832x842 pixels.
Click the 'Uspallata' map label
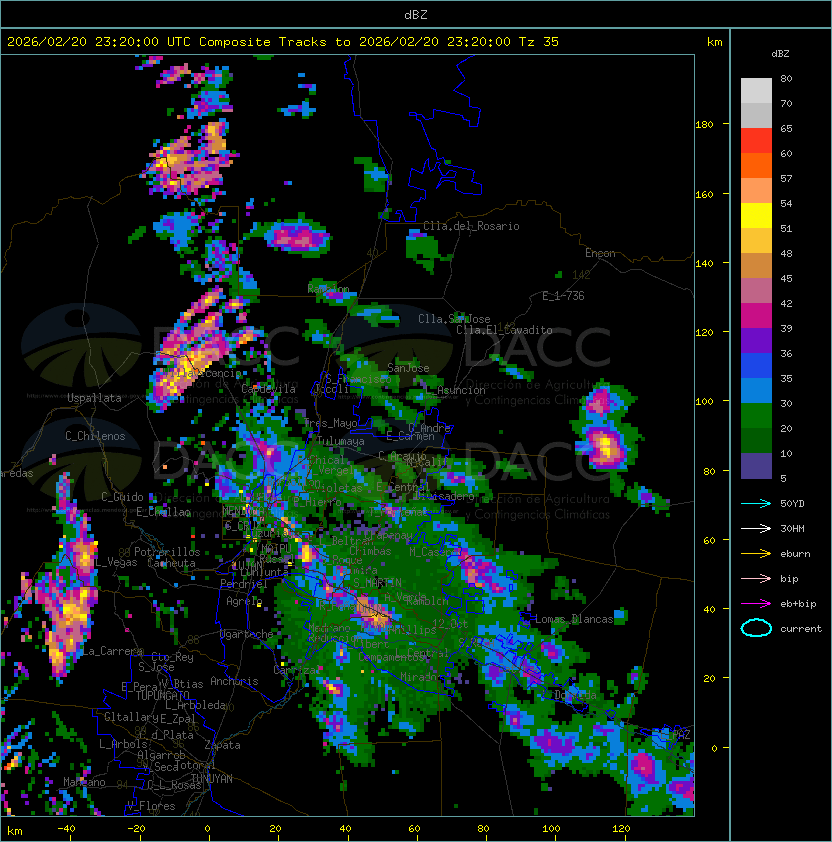click(x=94, y=398)
